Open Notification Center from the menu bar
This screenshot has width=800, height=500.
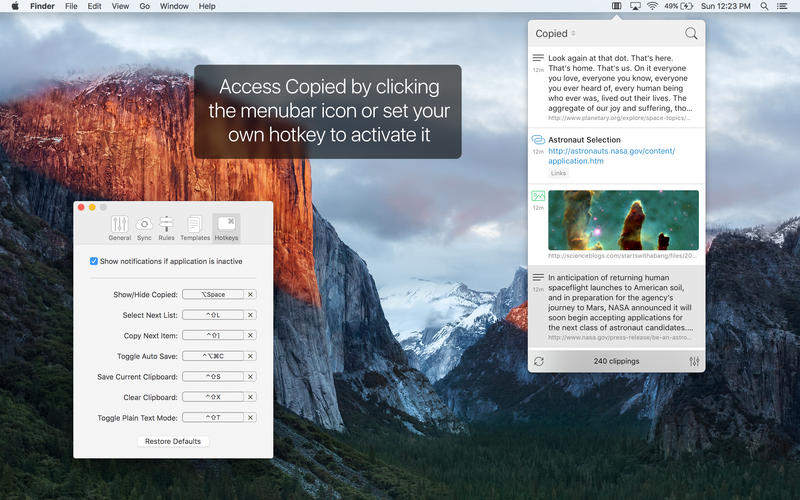787,6
